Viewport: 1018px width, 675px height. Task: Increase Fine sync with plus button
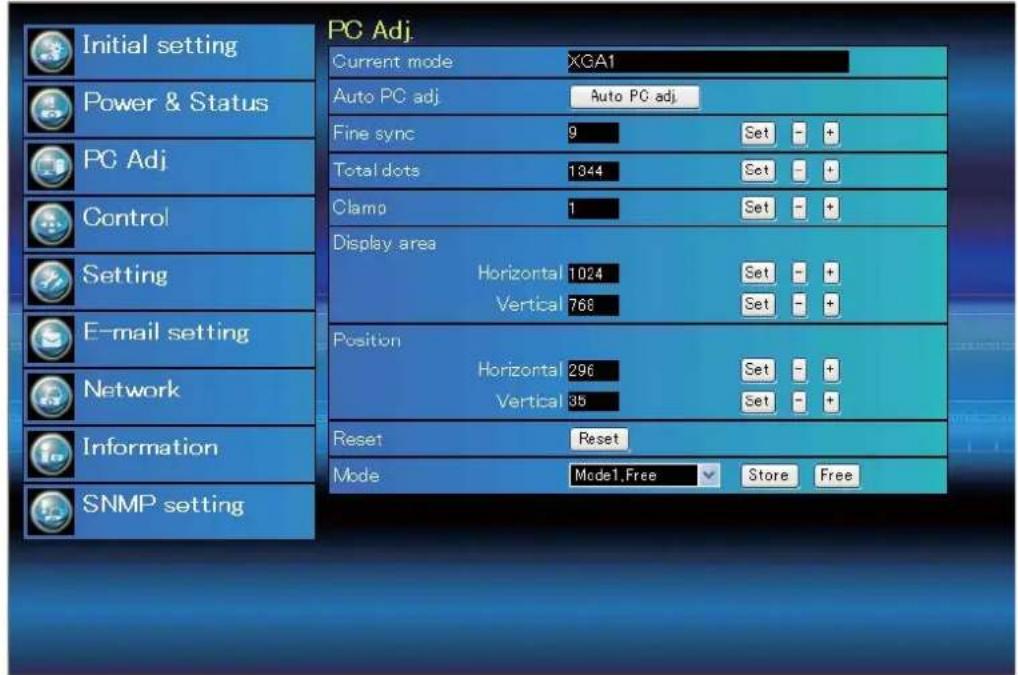pos(830,134)
